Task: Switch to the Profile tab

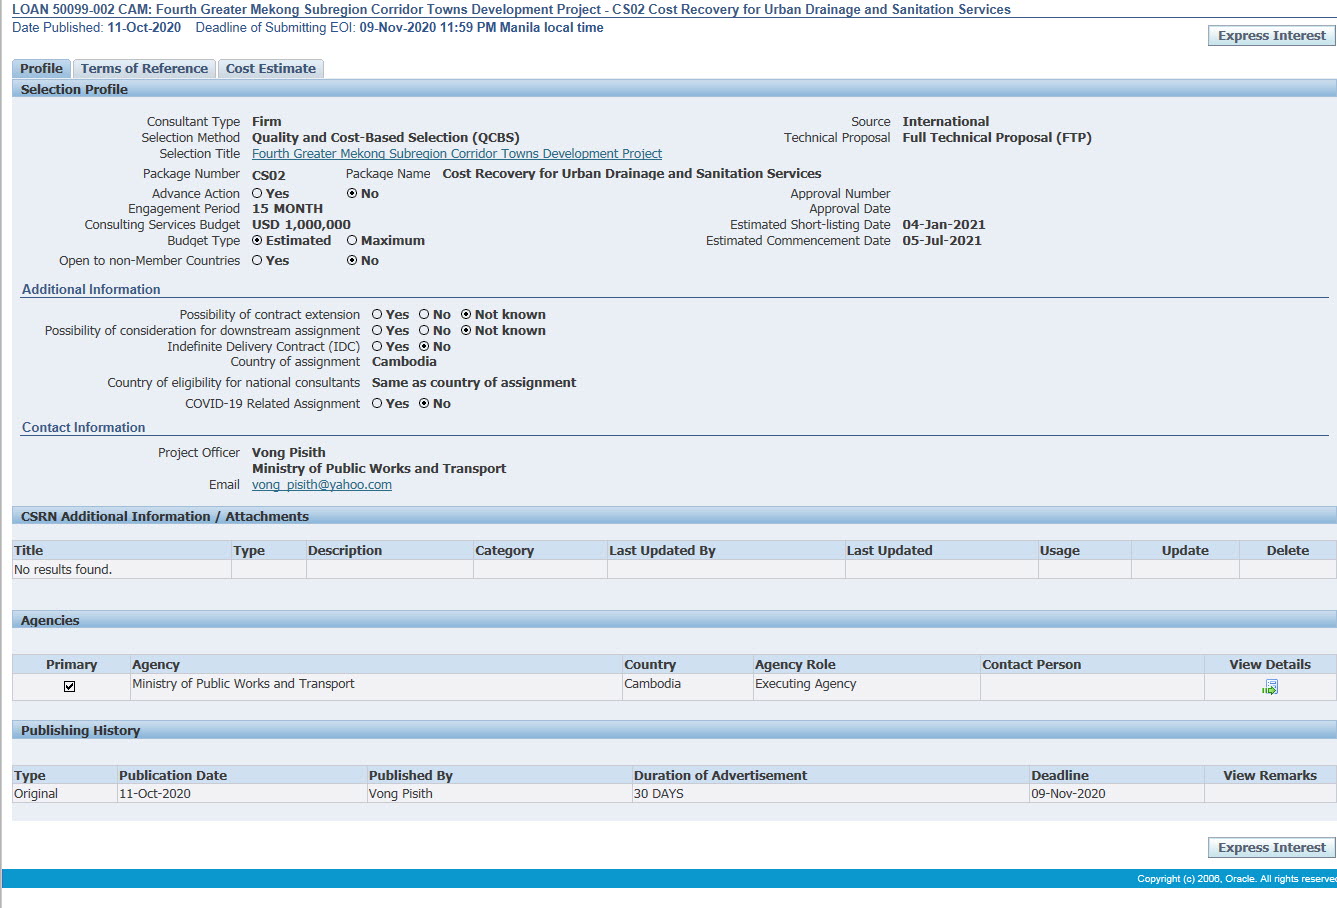Action: coord(41,68)
